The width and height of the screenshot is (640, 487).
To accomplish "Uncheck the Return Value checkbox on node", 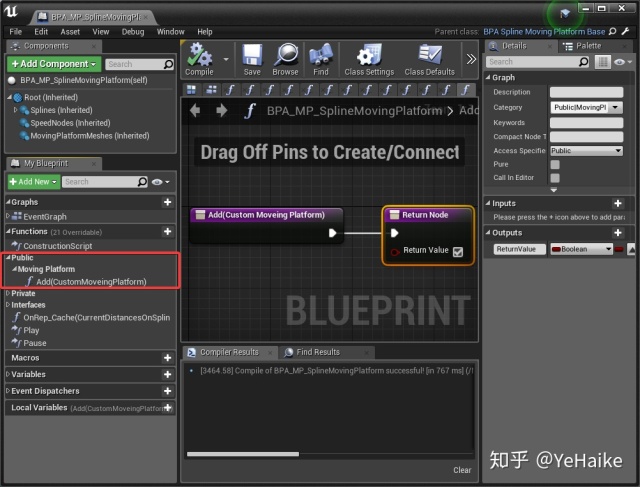I will pos(458,252).
